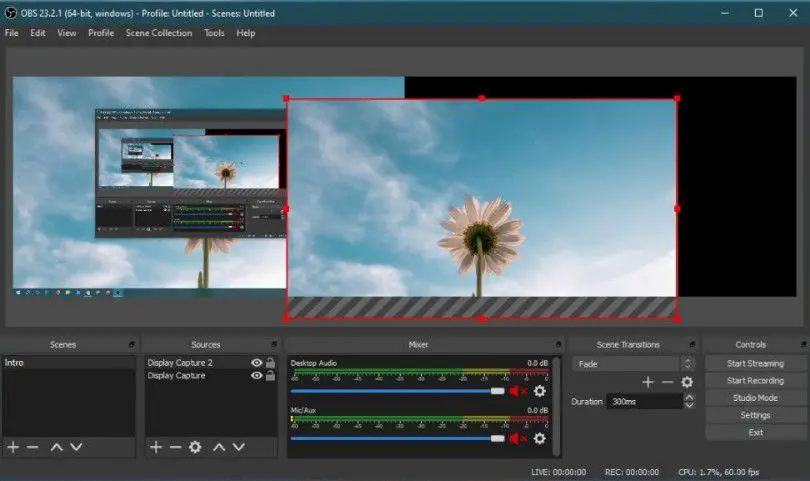The height and width of the screenshot is (481, 810).
Task: Add a new scene with the plus icon
Action: pos(13,447)
